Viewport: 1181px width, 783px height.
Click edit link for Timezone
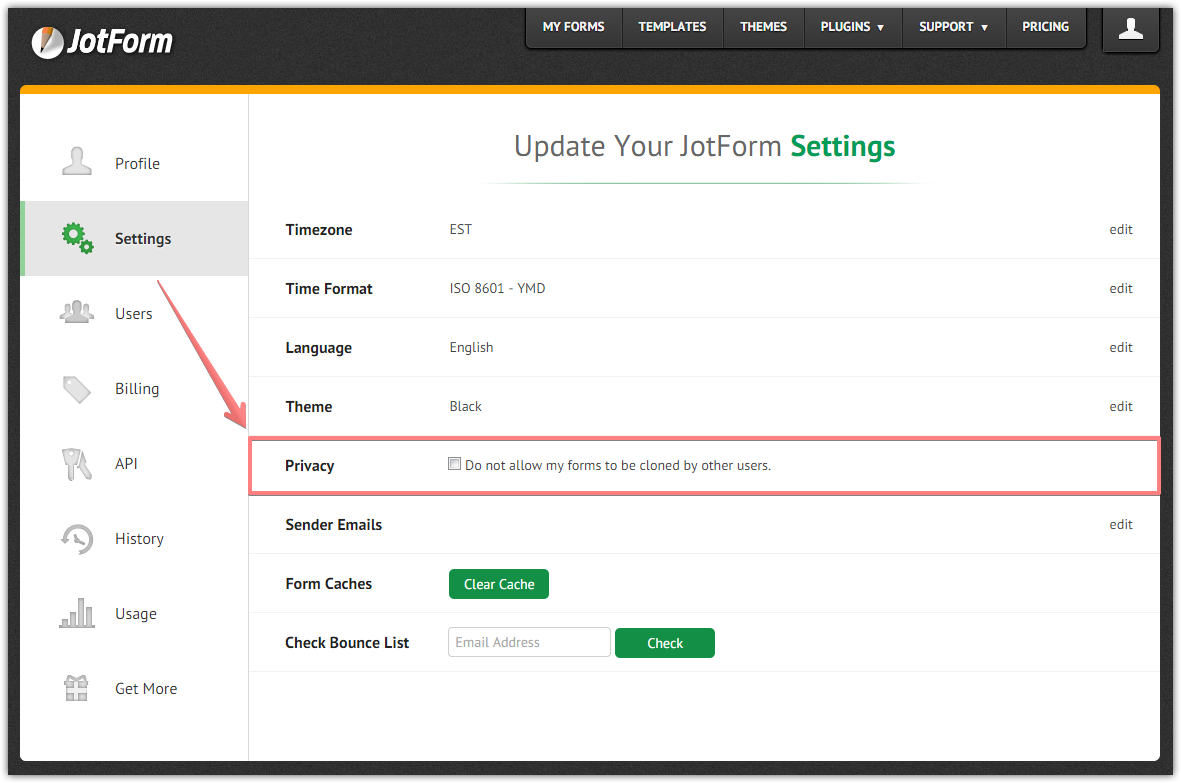1120,229
